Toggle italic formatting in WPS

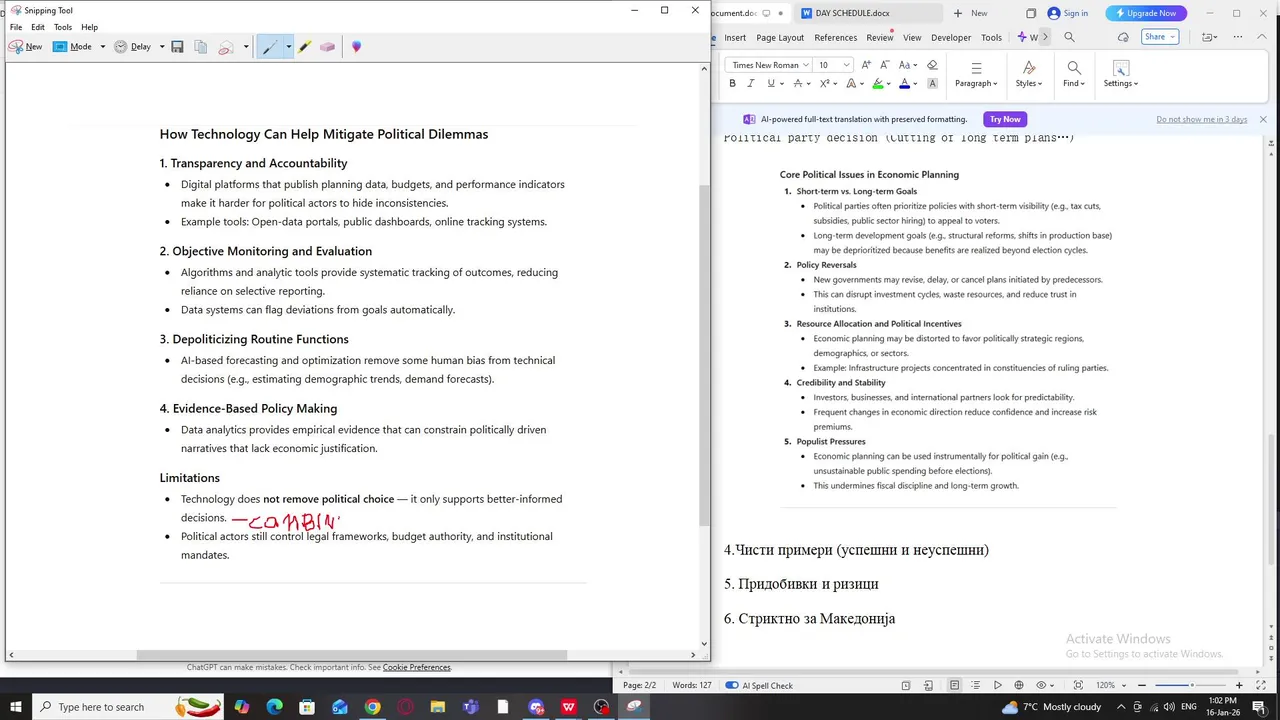coord(751,84)
